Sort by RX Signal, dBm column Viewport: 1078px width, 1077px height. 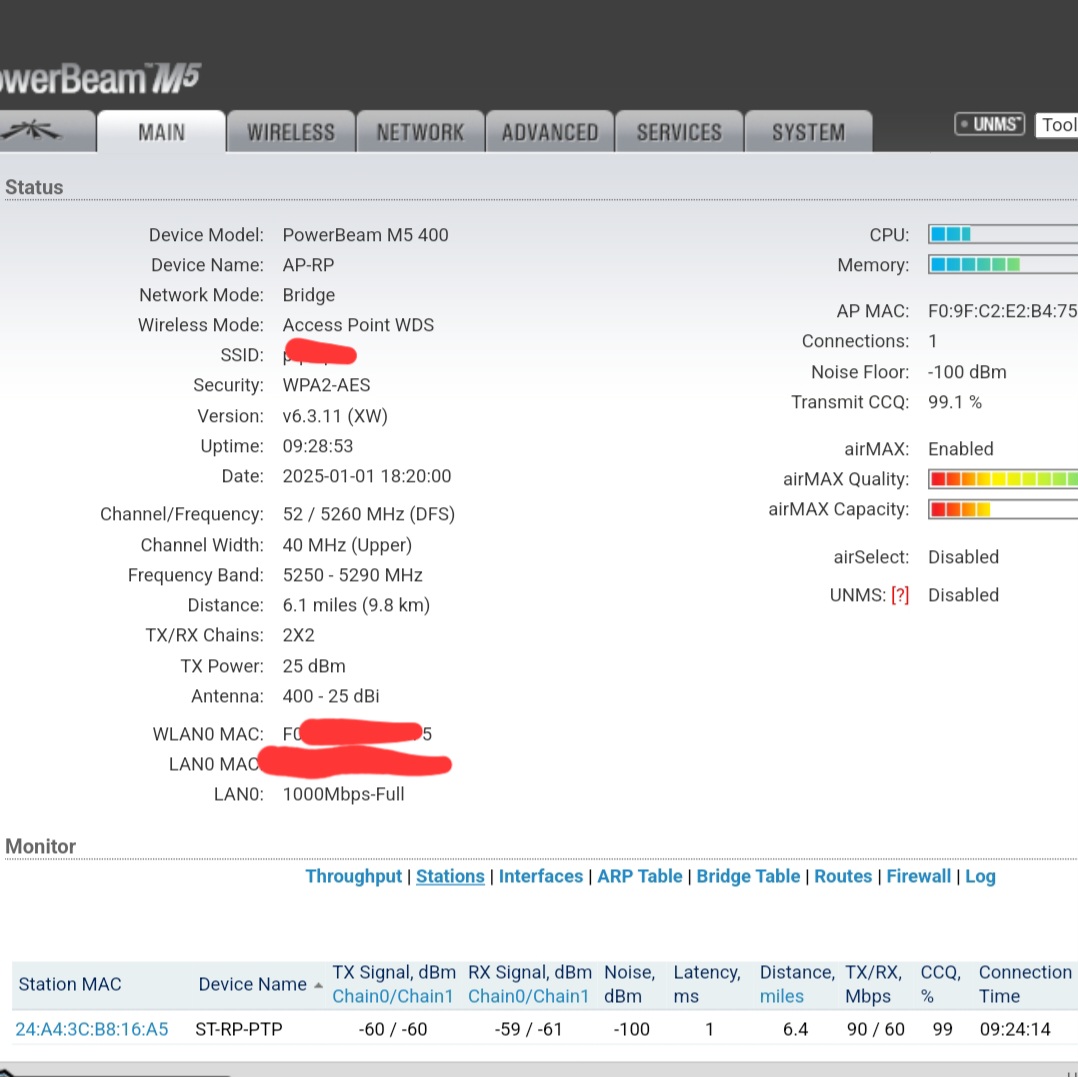point(529,984)
